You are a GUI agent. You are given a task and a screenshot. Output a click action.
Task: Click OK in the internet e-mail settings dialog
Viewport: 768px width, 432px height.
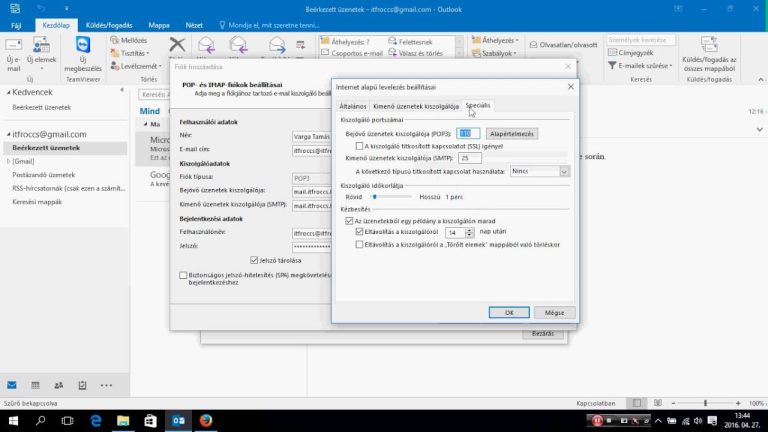tap(509, 312)
